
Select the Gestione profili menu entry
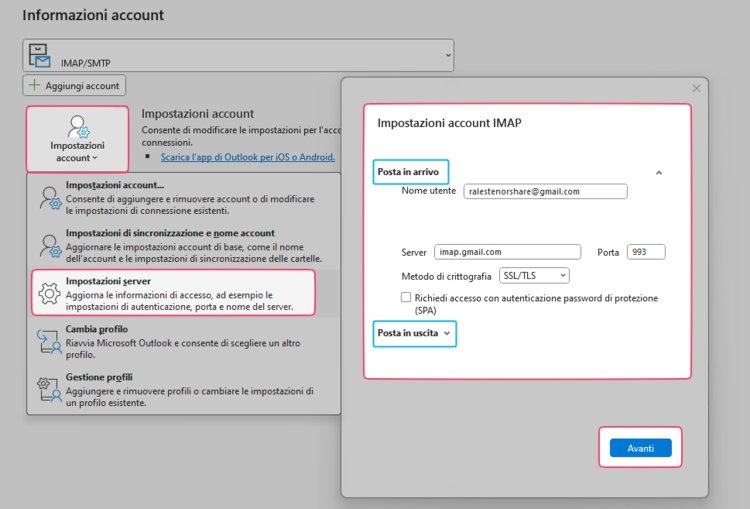(x=184, y=389)
